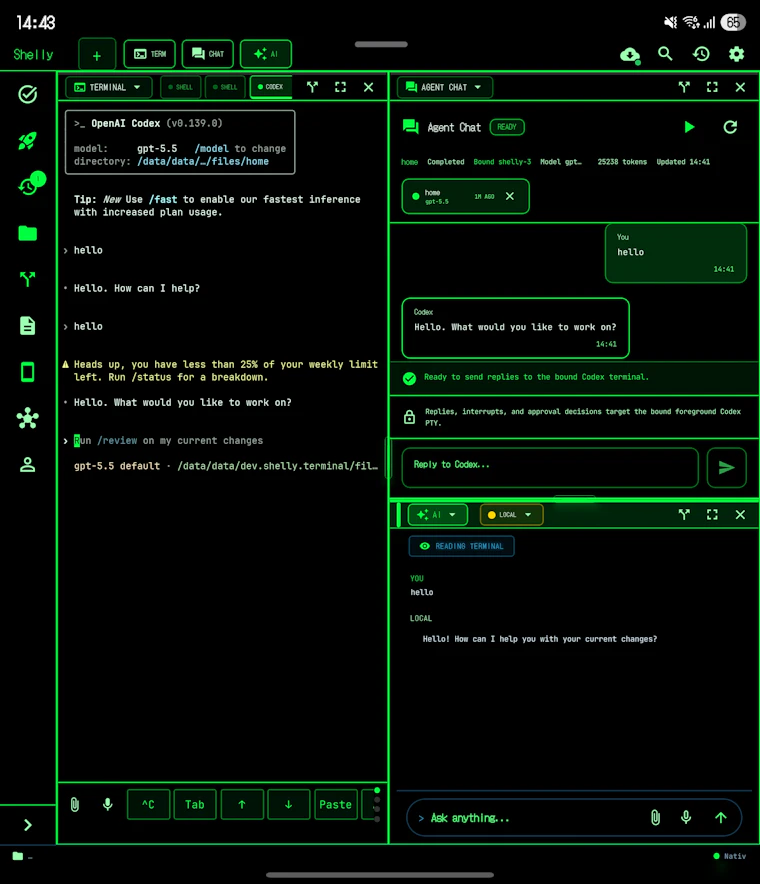
Task: Split the AI pane via branch icon
Action: [684, 515]
